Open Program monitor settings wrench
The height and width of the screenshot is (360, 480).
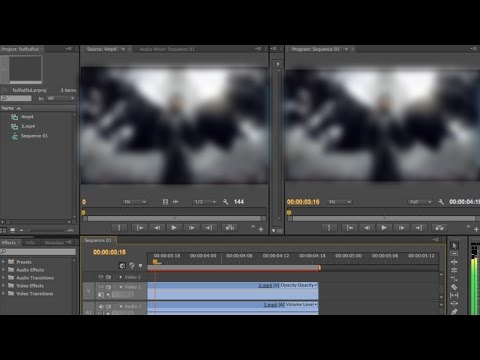point(441,202)
